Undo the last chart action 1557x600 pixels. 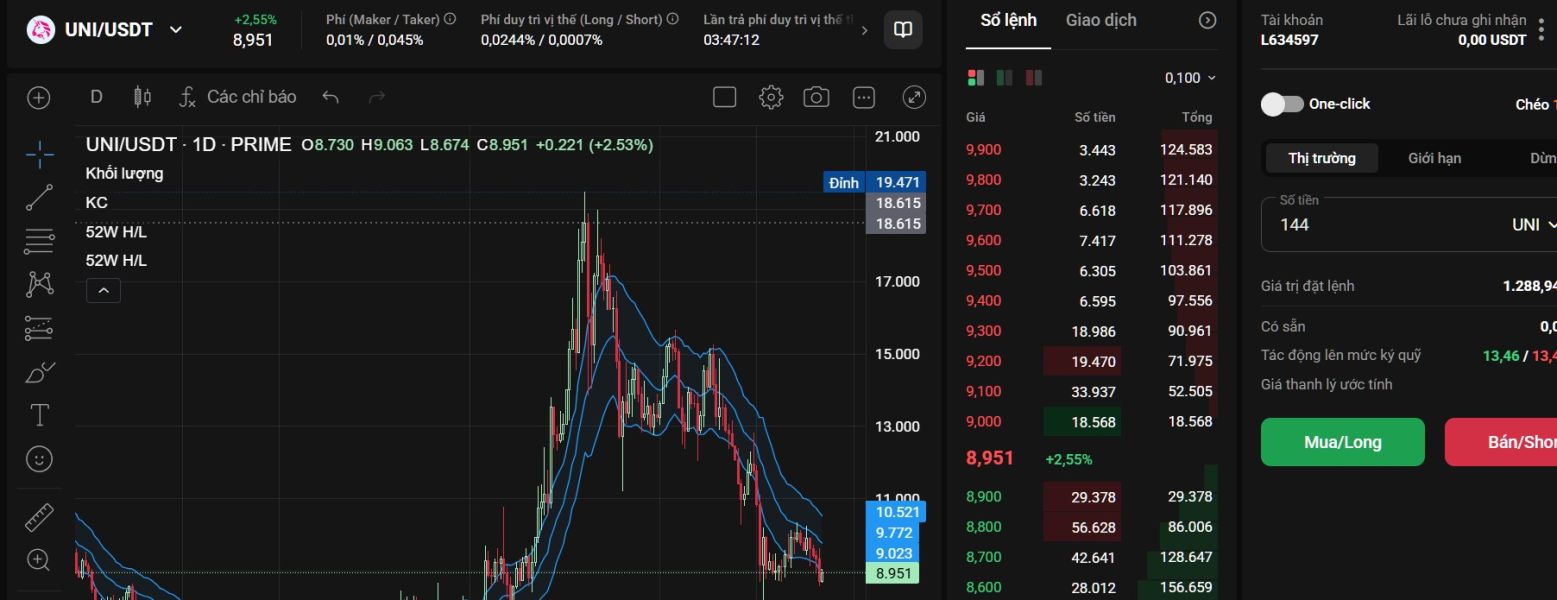(331, 97)
